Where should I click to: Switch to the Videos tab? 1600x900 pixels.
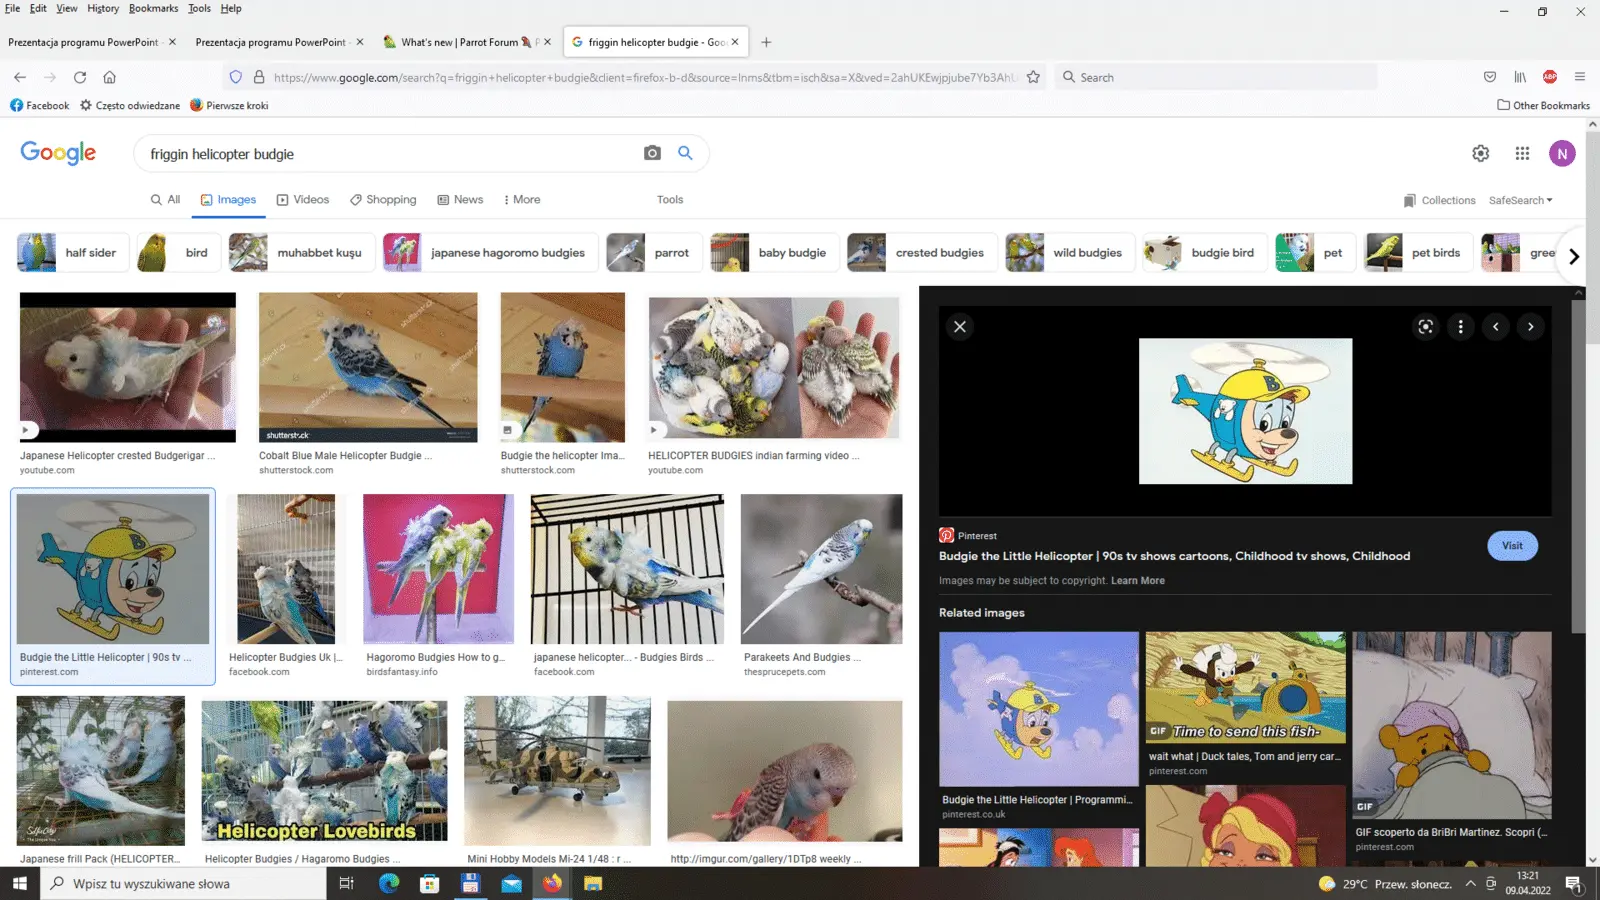[303, 200]
